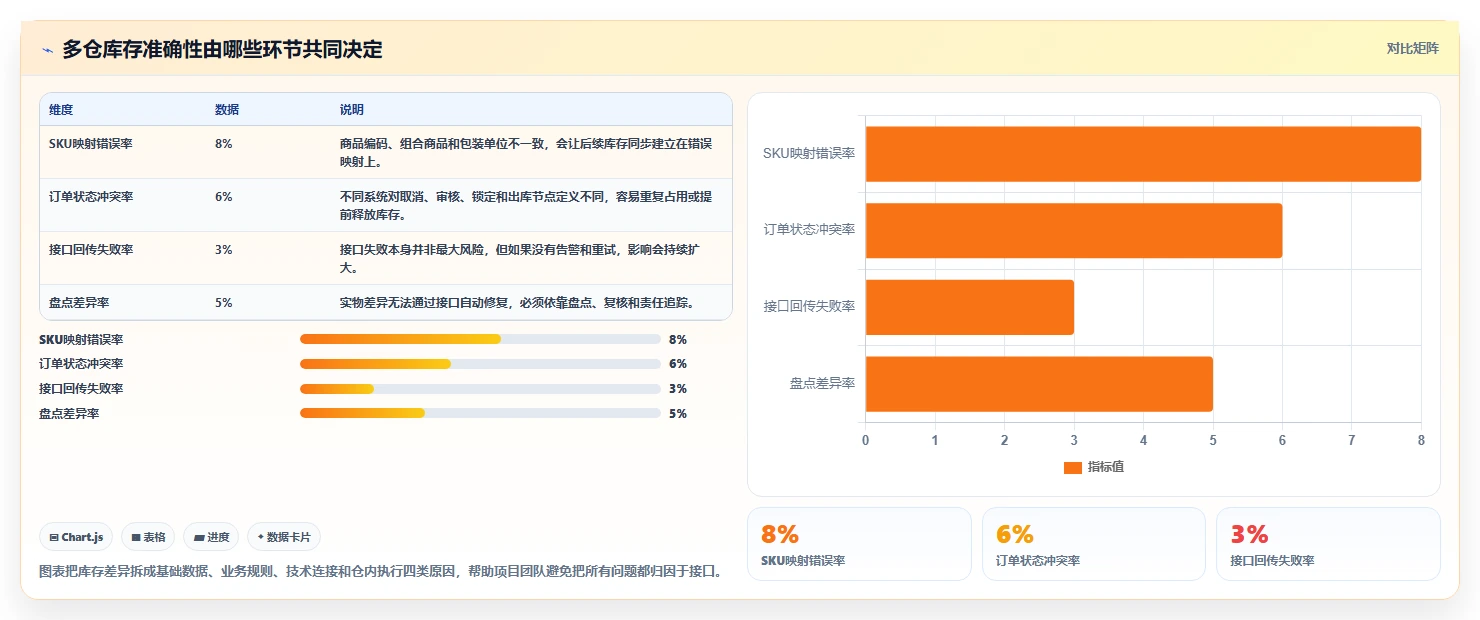The height and width of the screenshot is (620, 1480).
Task: Click the description starting 不同系统对取消
Action: click(x=526, y=205)
